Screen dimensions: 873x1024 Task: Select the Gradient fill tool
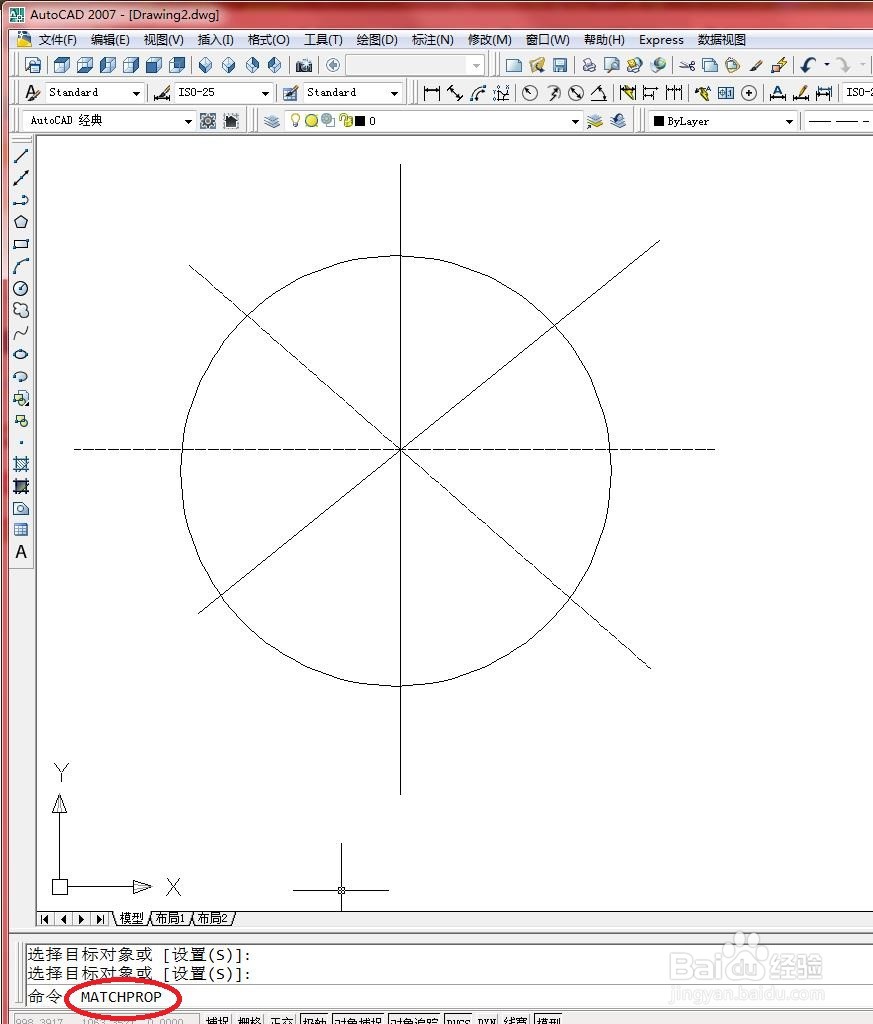point(21,487)
